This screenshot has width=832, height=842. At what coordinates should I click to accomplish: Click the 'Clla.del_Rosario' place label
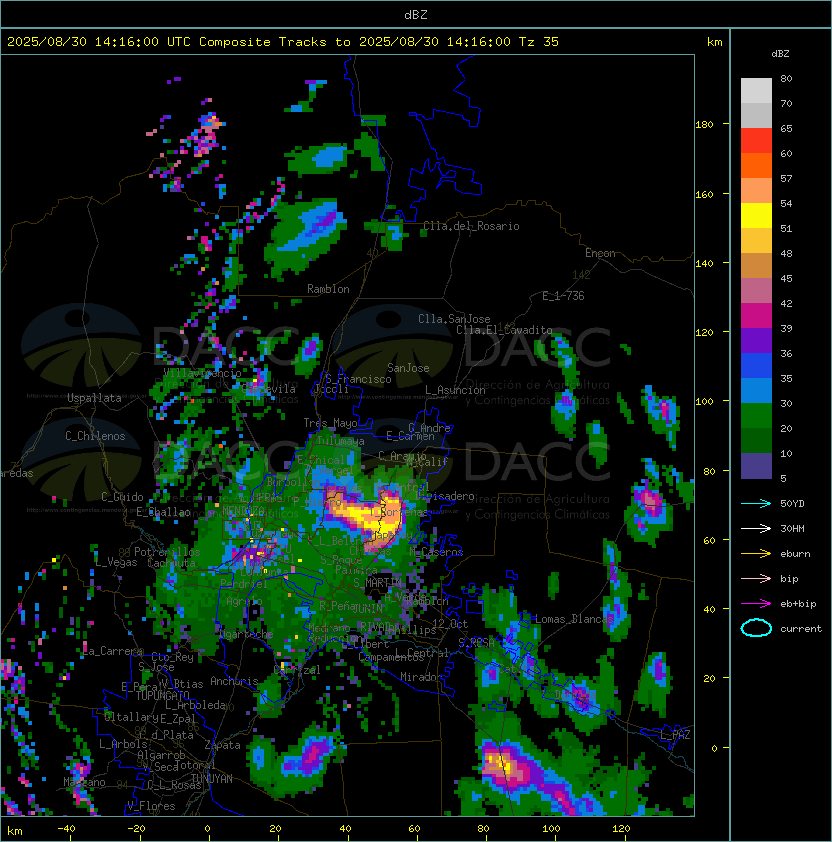[x=471, y=226]
